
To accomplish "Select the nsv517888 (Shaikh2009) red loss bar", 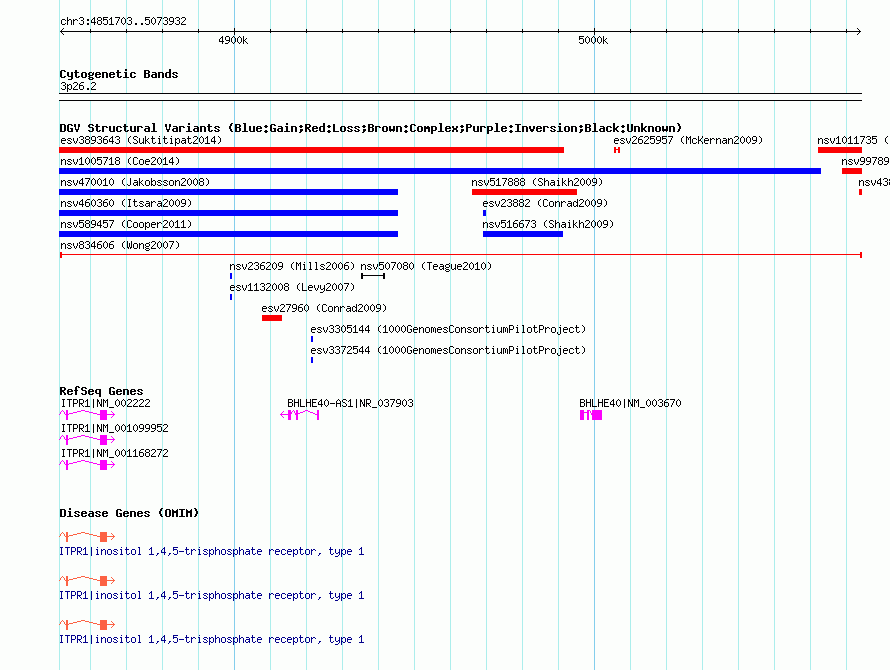I will click(x=524, y=192).
